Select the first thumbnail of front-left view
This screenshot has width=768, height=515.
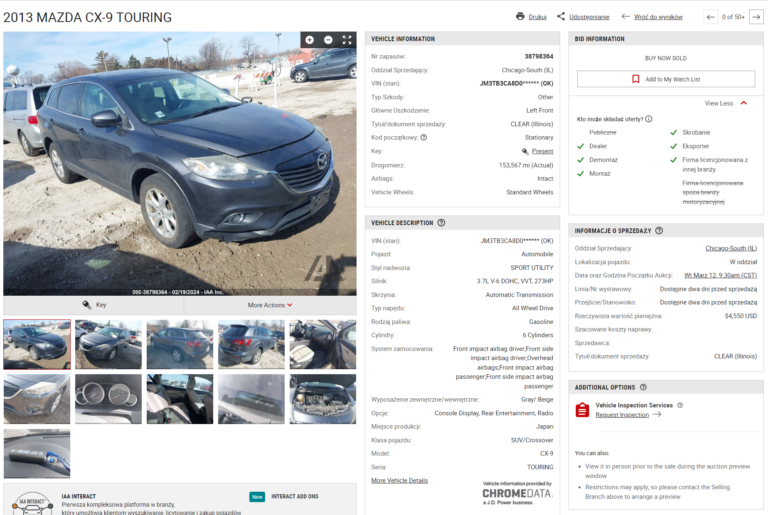37,344
